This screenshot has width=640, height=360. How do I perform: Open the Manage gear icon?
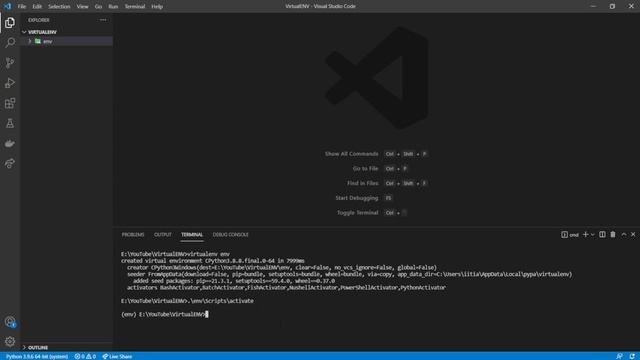(10, 341)
